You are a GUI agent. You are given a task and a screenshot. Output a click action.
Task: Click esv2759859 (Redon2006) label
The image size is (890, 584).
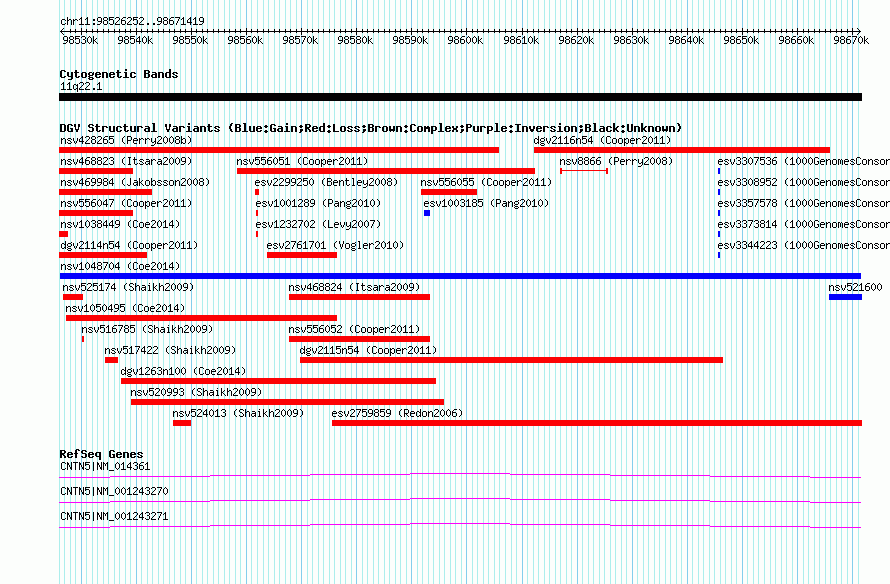pyautogui.click(x=397, y=413)
